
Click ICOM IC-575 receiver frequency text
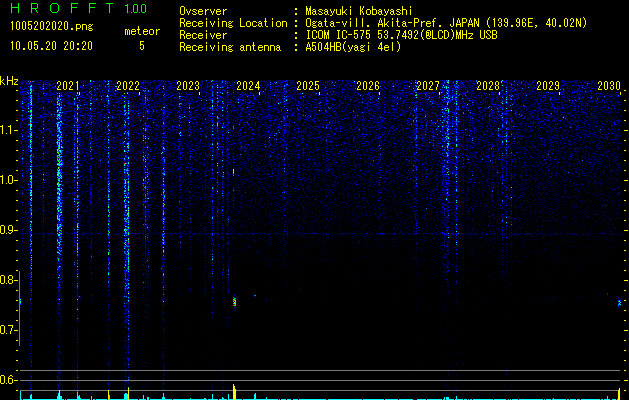click(x=401, y=35)
